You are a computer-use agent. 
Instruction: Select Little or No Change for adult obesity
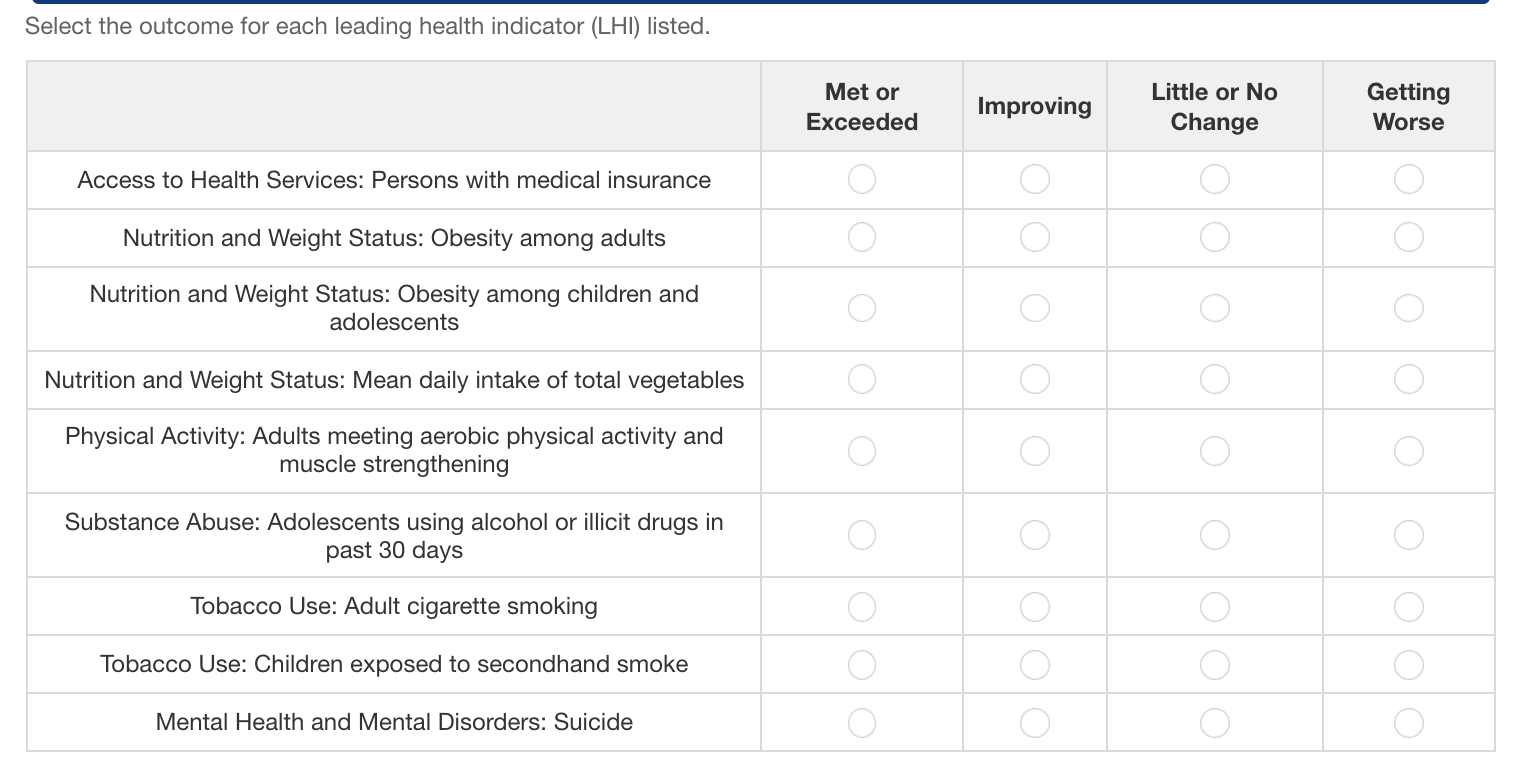click(1214, 237)
